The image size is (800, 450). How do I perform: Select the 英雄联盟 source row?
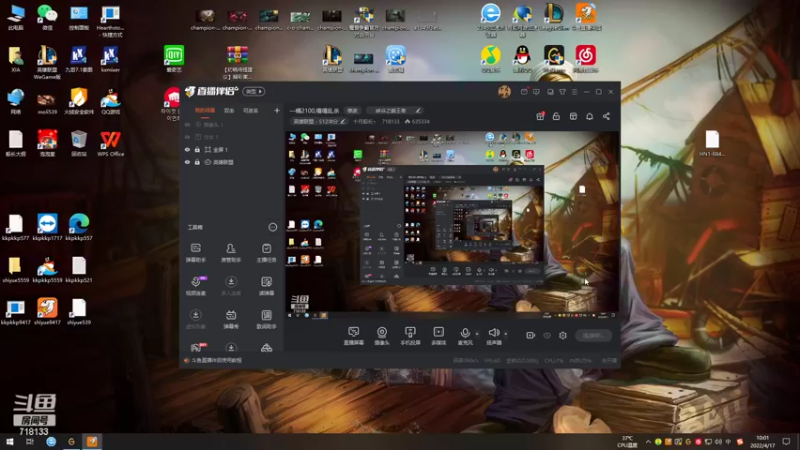pyautogui.click(x=232, y=162)
